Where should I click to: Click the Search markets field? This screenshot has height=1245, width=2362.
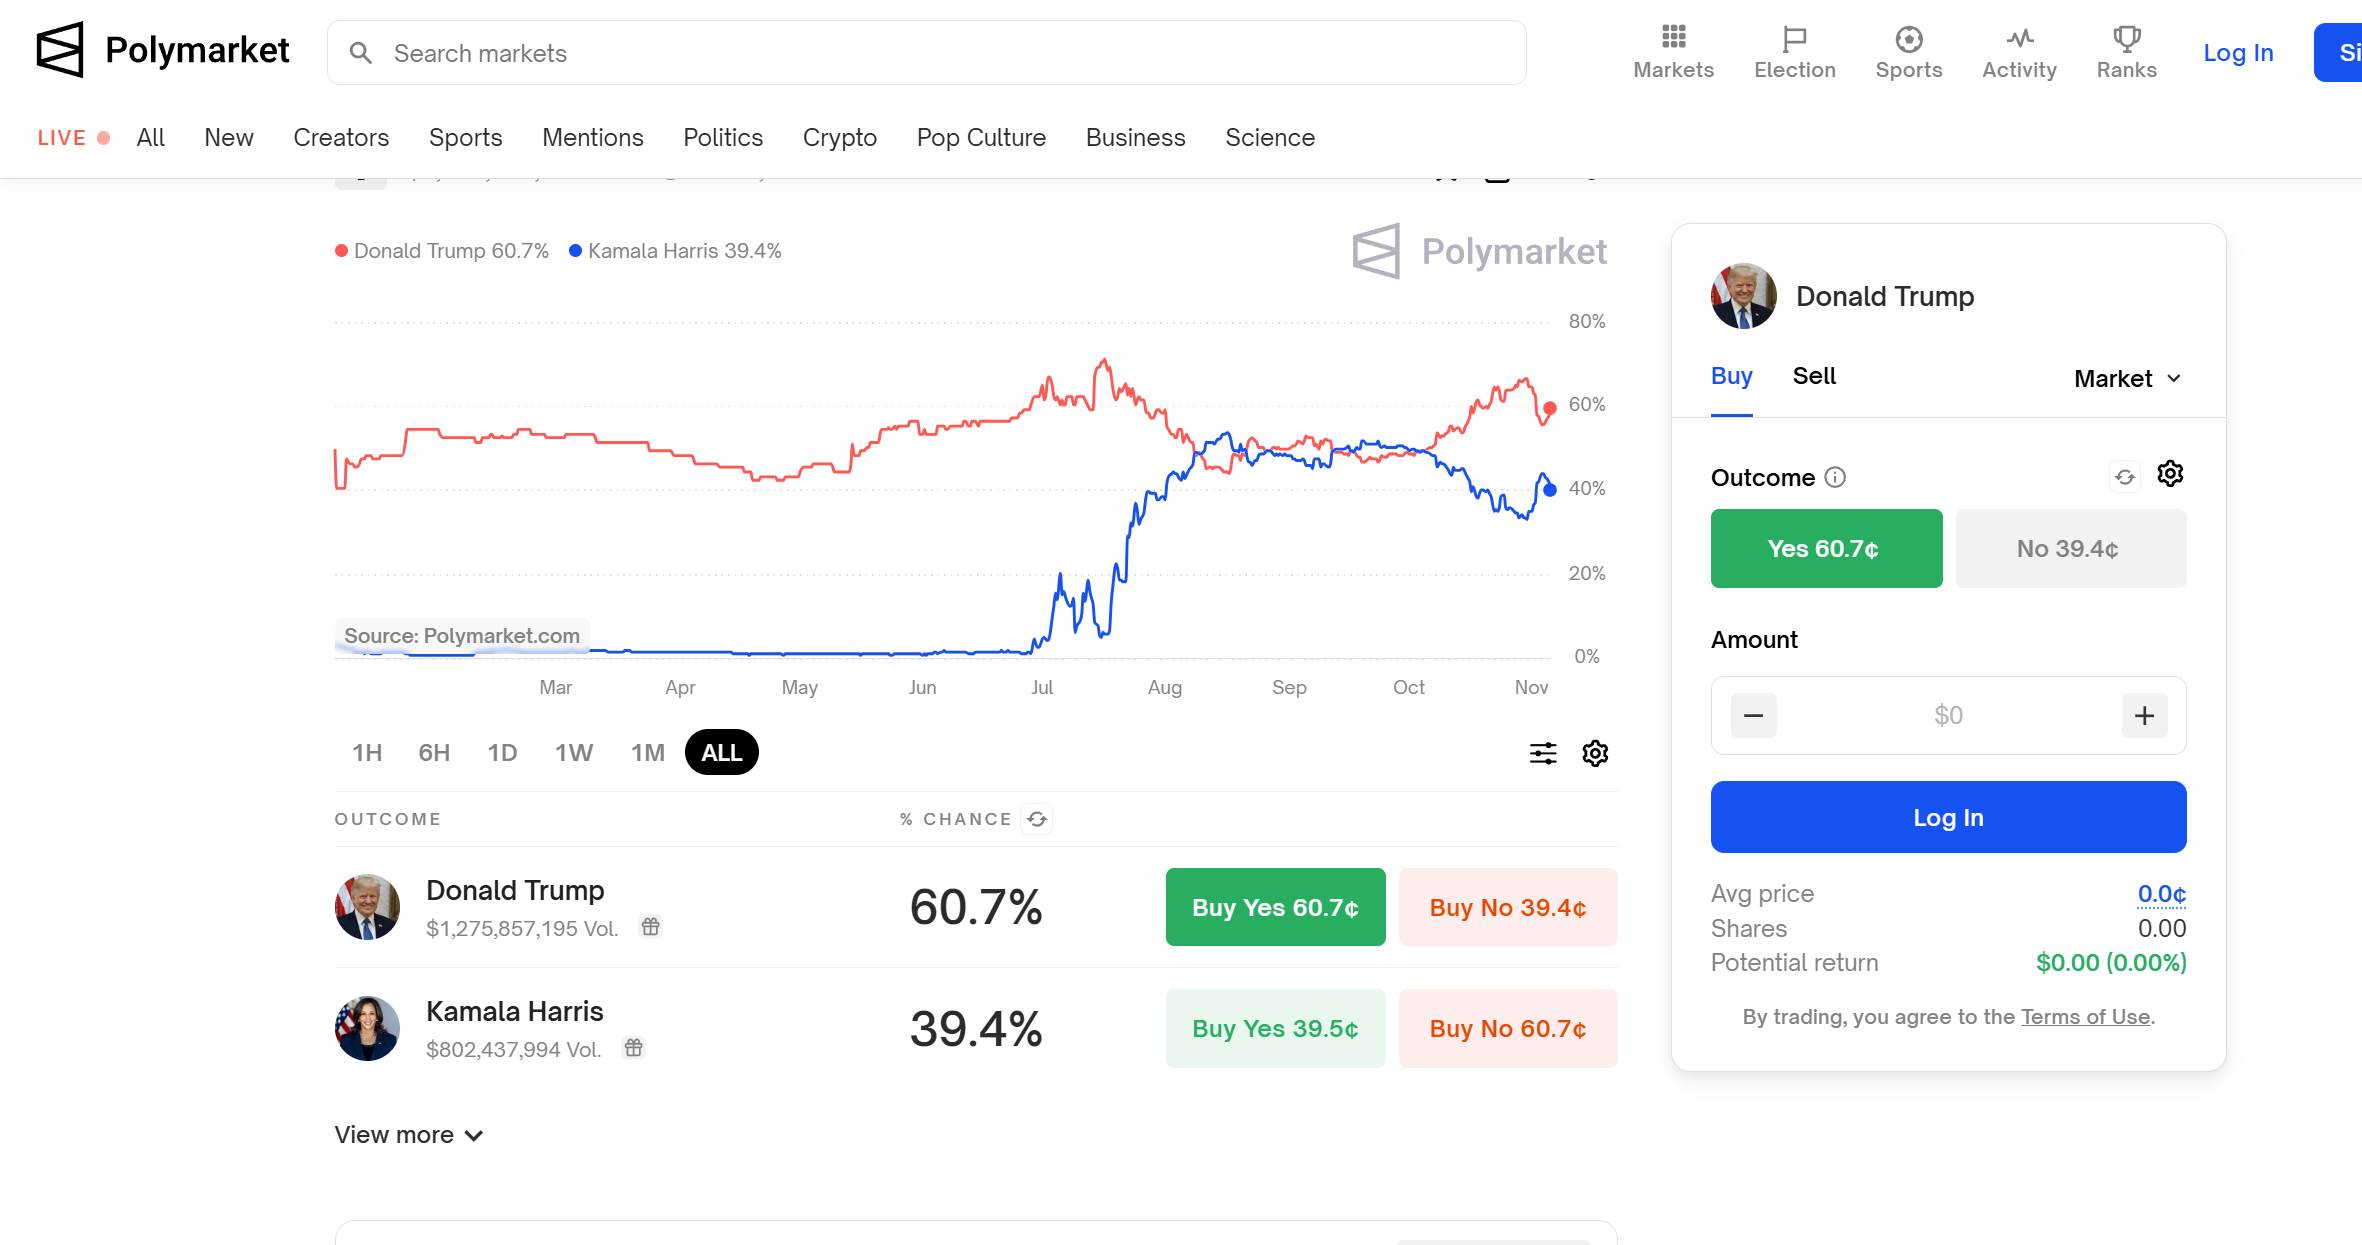coord(926,53)
